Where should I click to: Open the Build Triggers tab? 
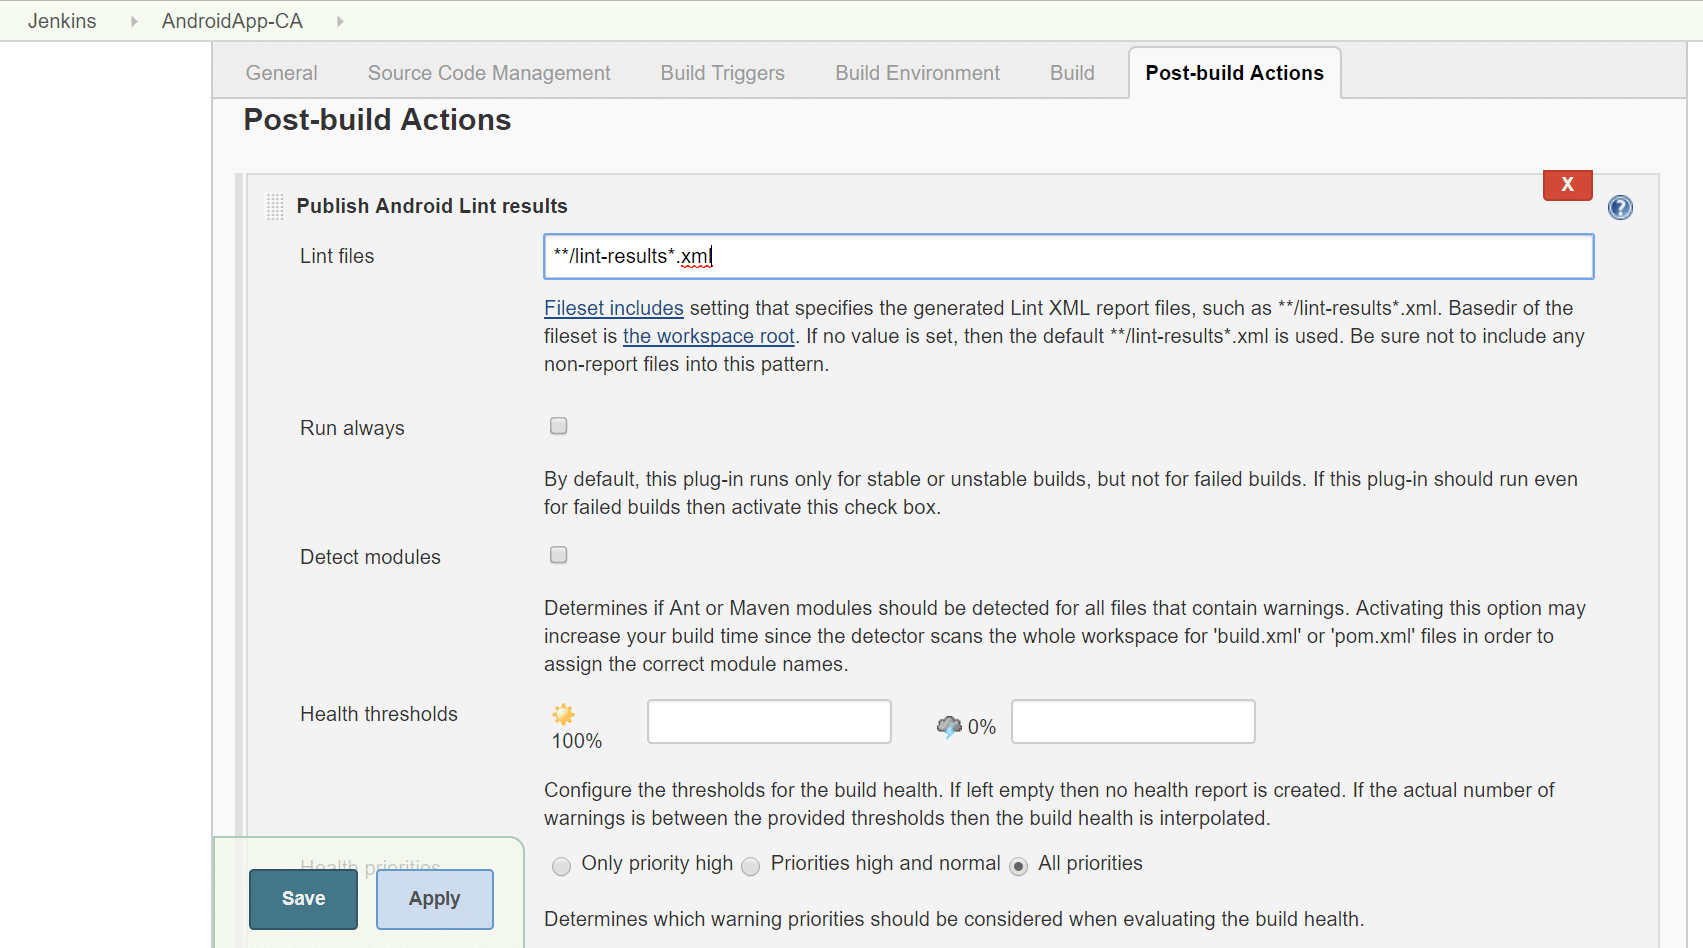(x=722, y=73)
